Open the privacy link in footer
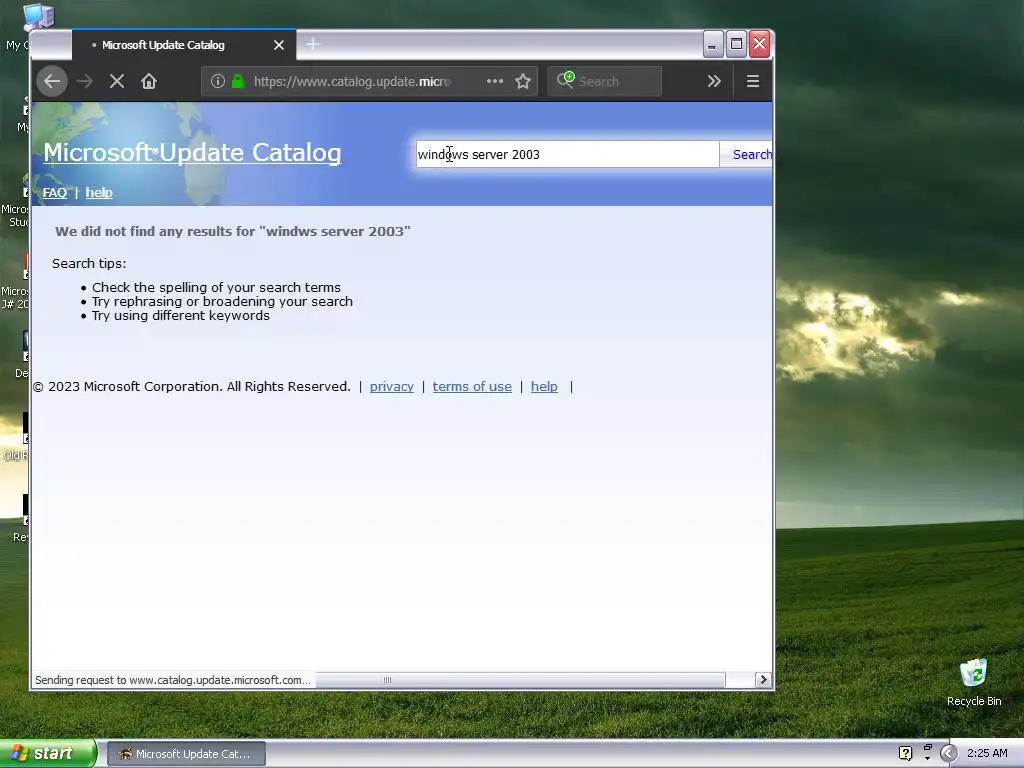This screenshot has height=768, width=1024. tap(392, 387)
